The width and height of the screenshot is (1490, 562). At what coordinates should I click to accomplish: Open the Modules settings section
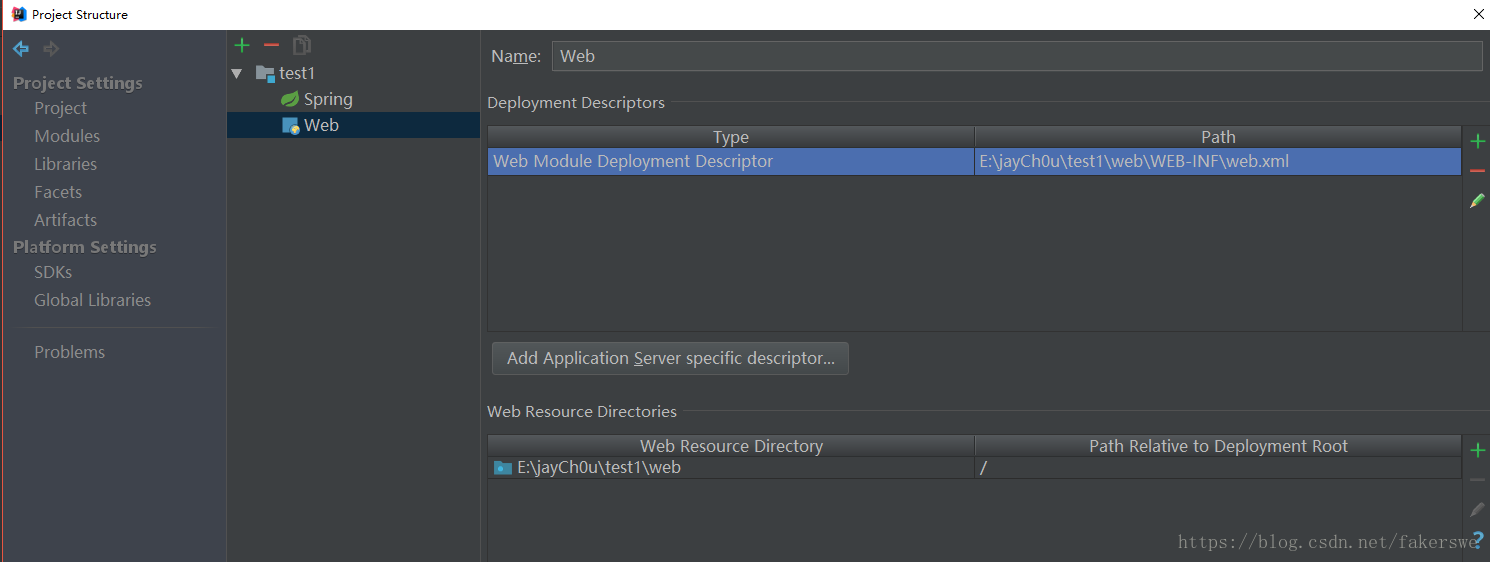(67, 136)
